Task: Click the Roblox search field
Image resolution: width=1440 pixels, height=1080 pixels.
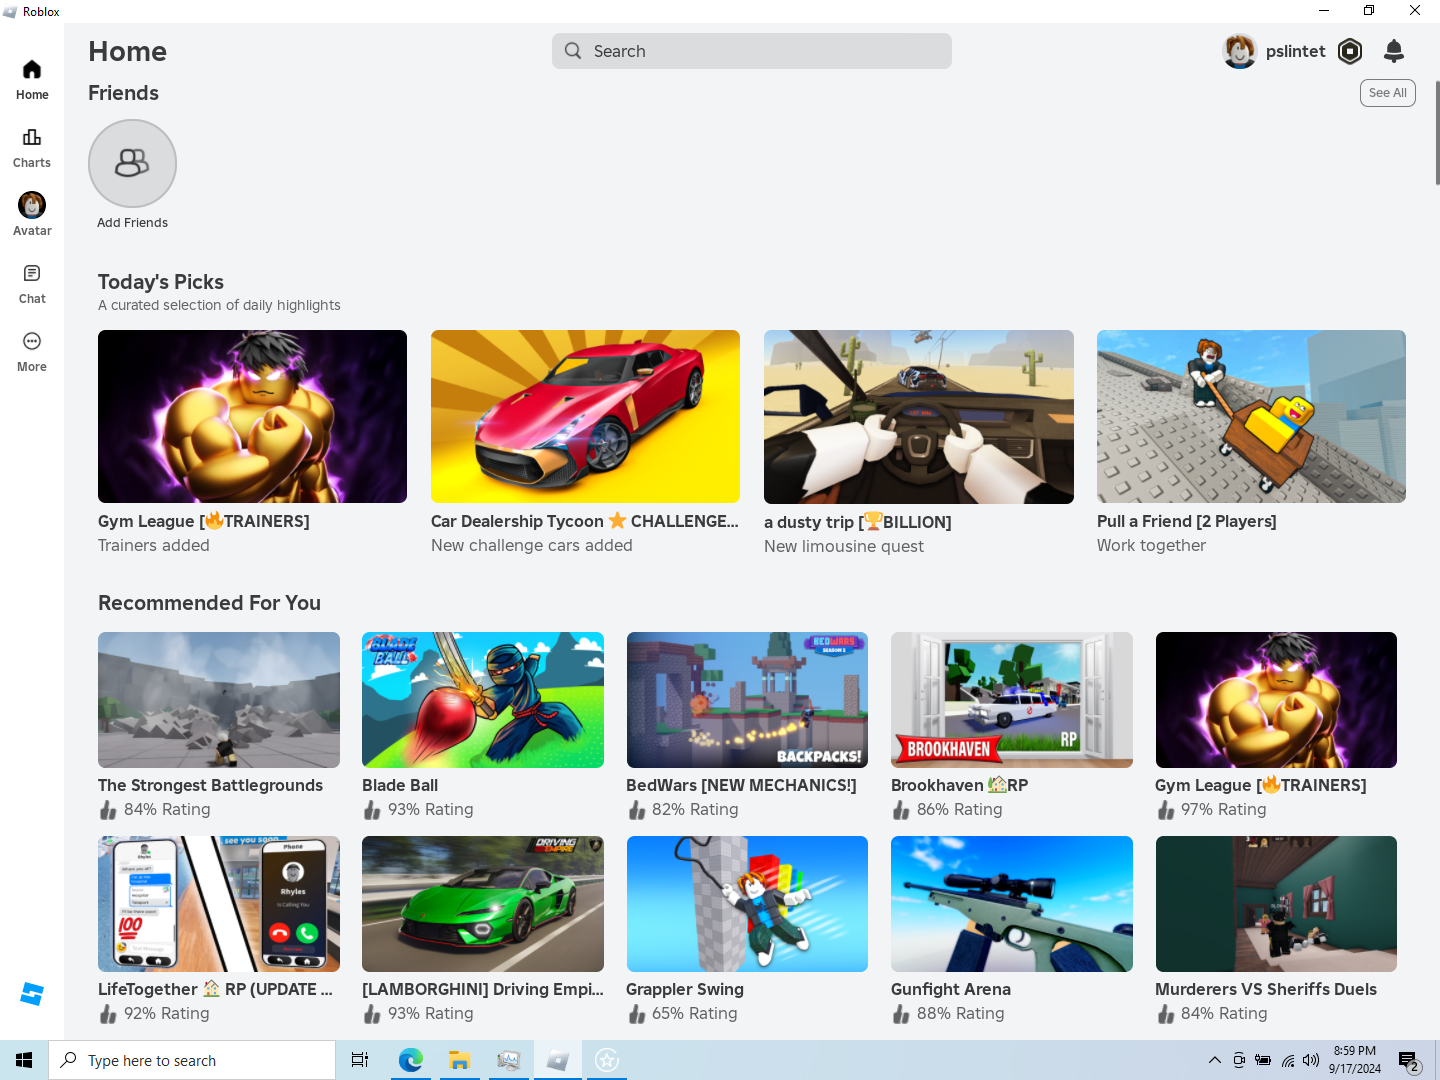Action: (x=752, y=51)
